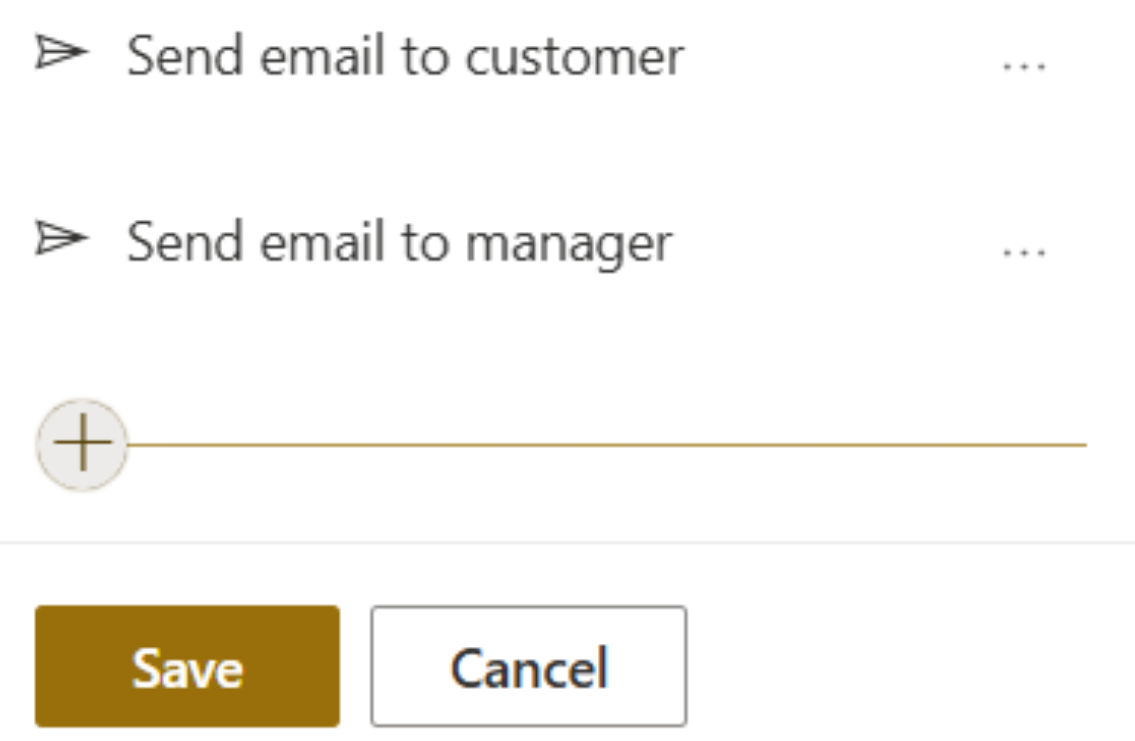
Task: Add a new action with the plus button
Action: [83, 444]
